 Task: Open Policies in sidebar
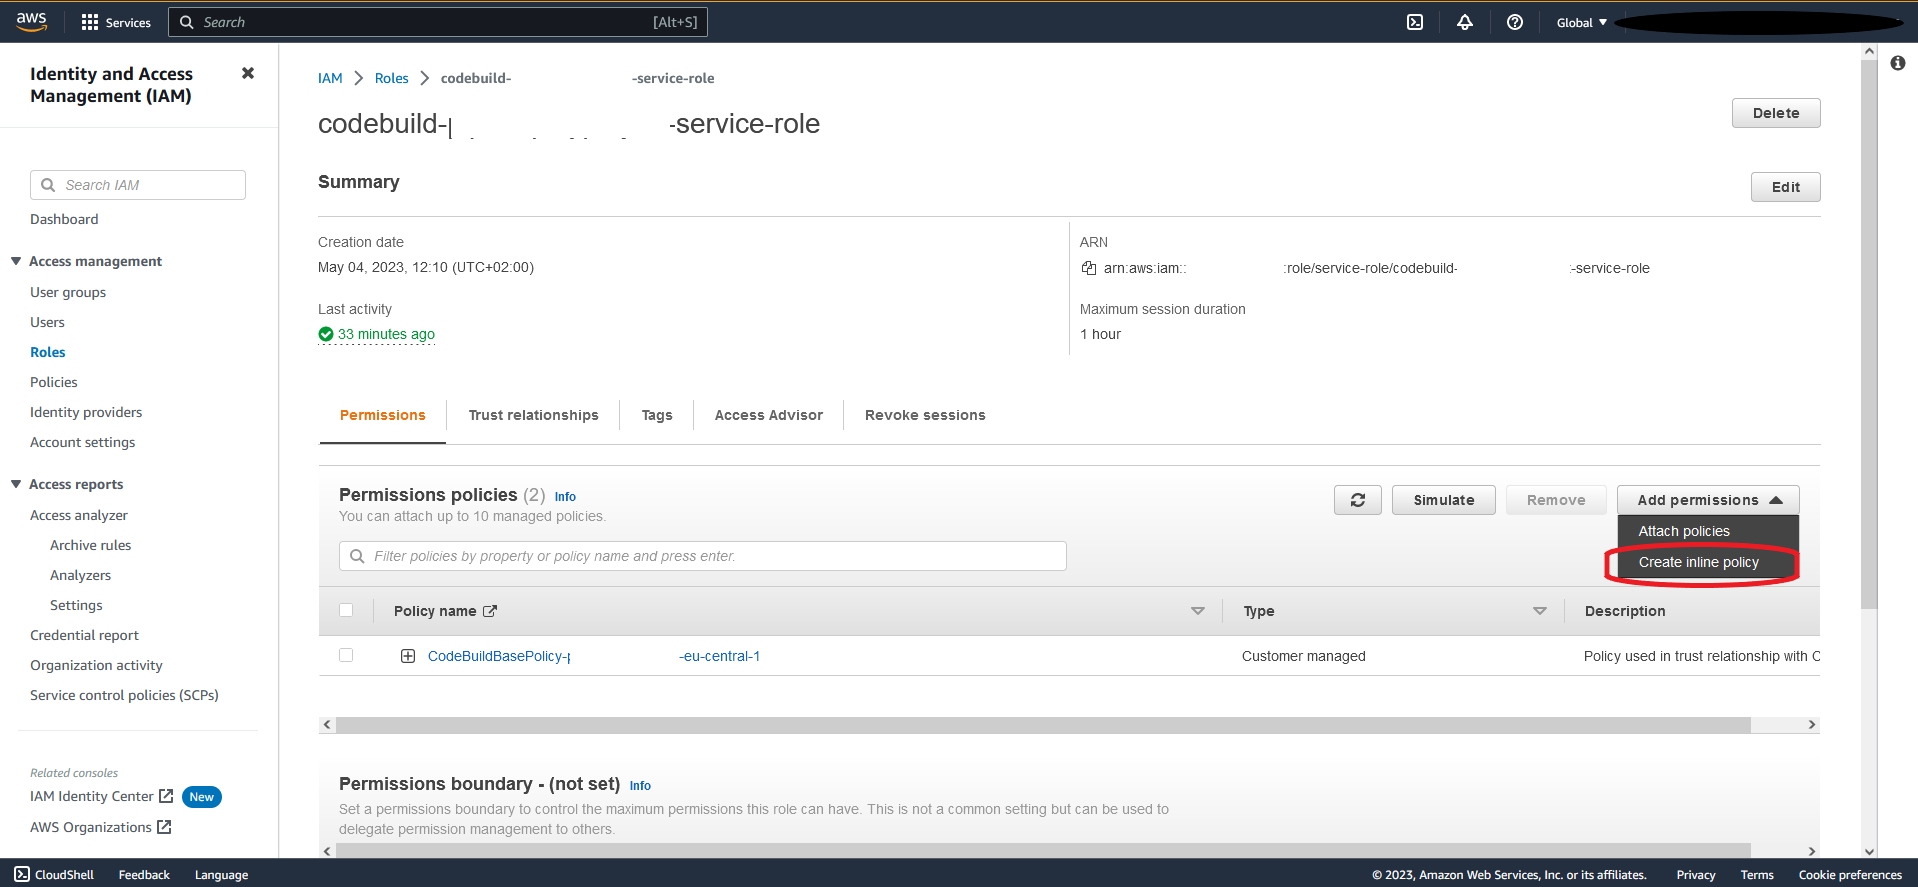54,382
